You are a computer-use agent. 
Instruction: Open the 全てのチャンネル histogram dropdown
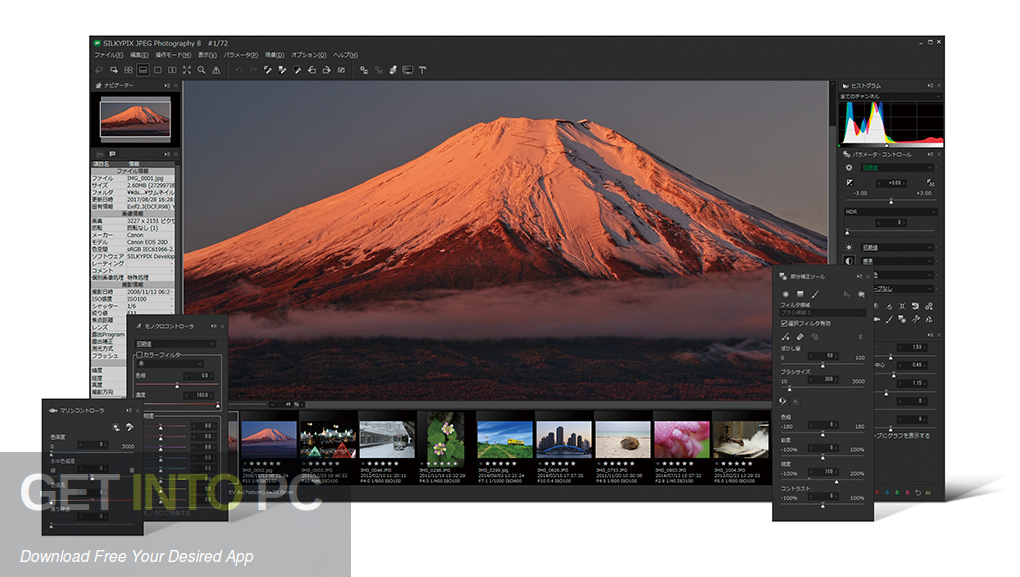tap(890, 96)
